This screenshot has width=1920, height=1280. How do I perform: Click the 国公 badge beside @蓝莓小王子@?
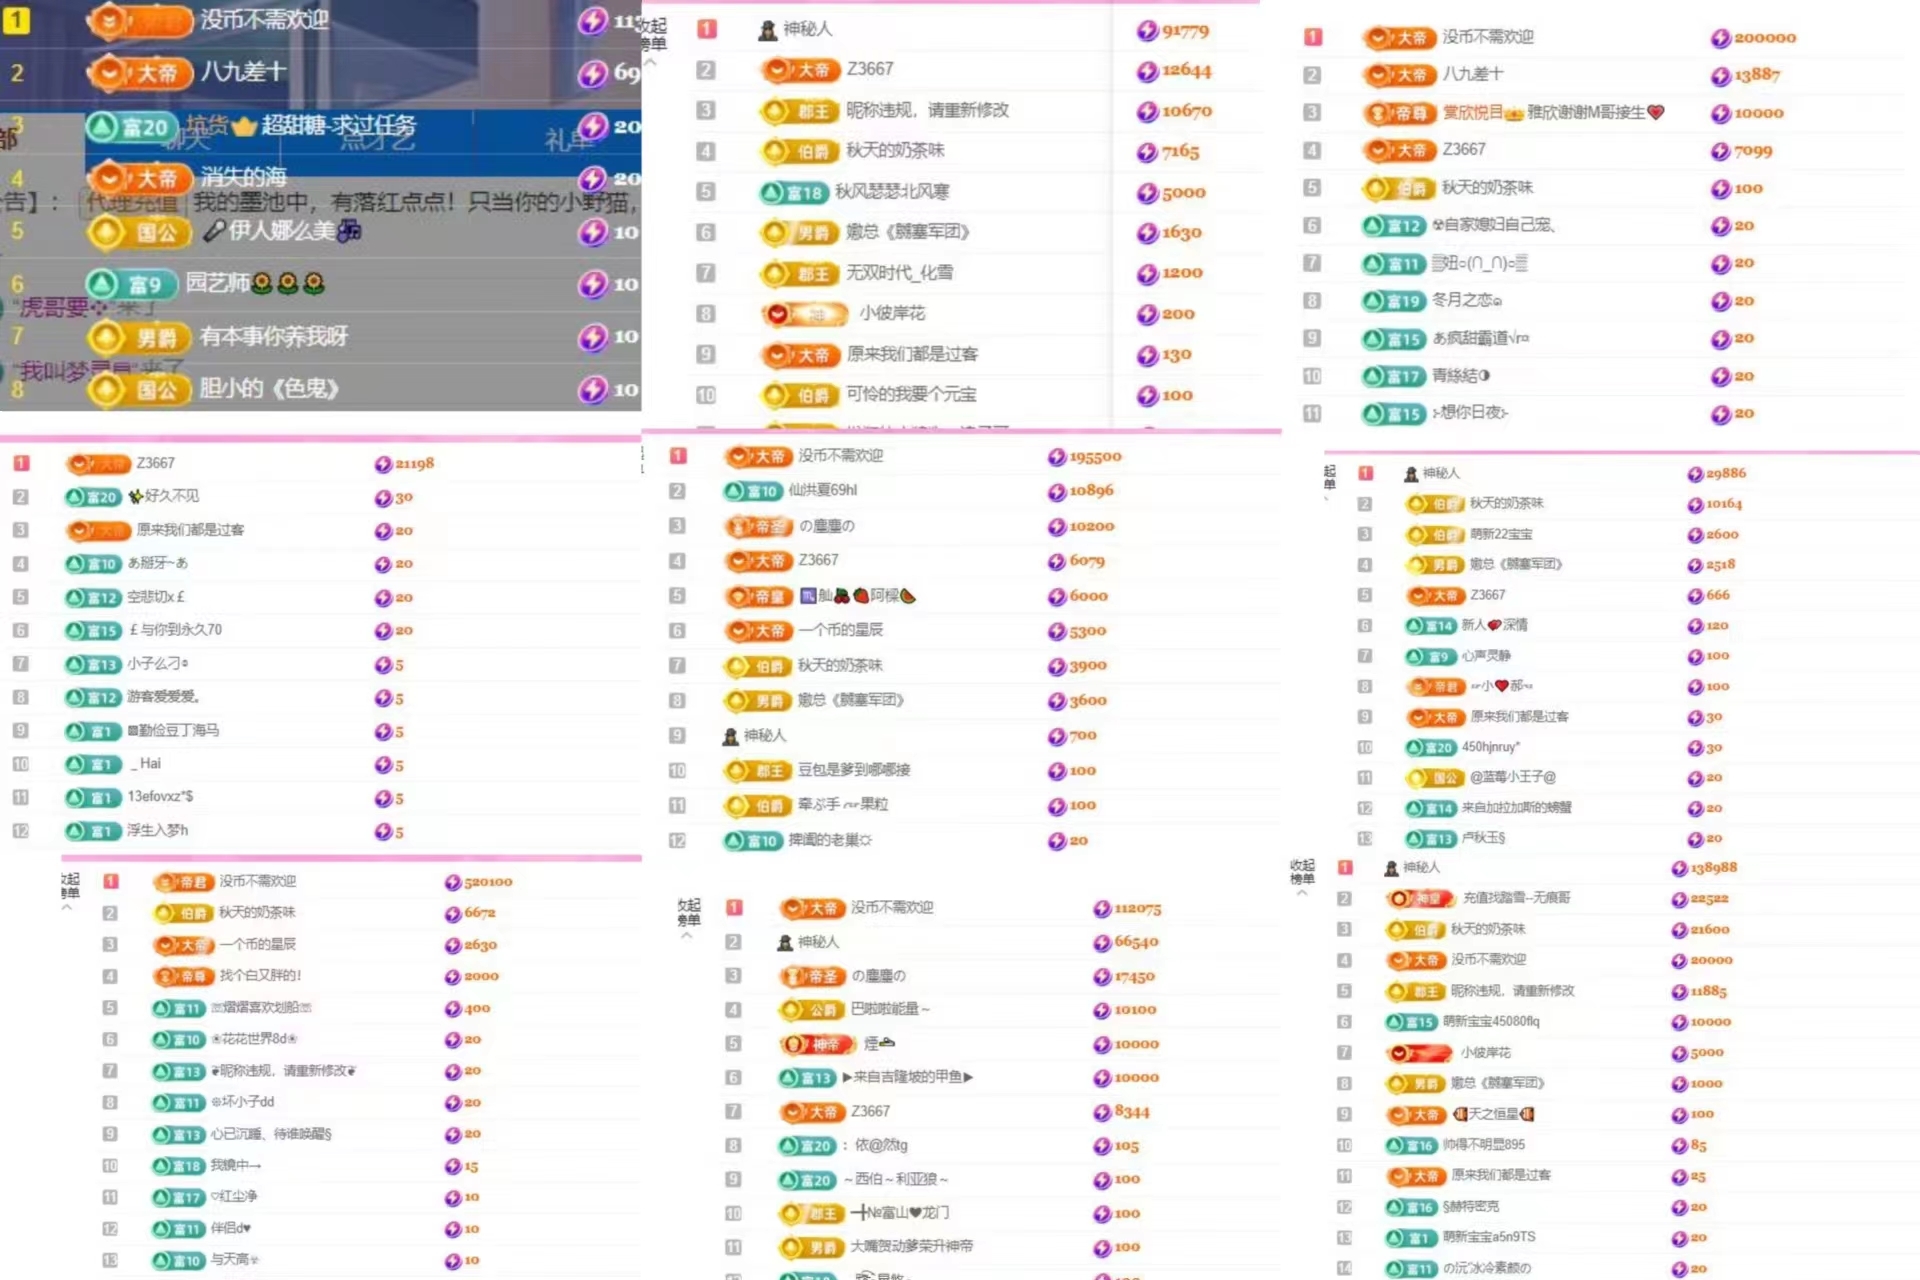coord(1435,778)
